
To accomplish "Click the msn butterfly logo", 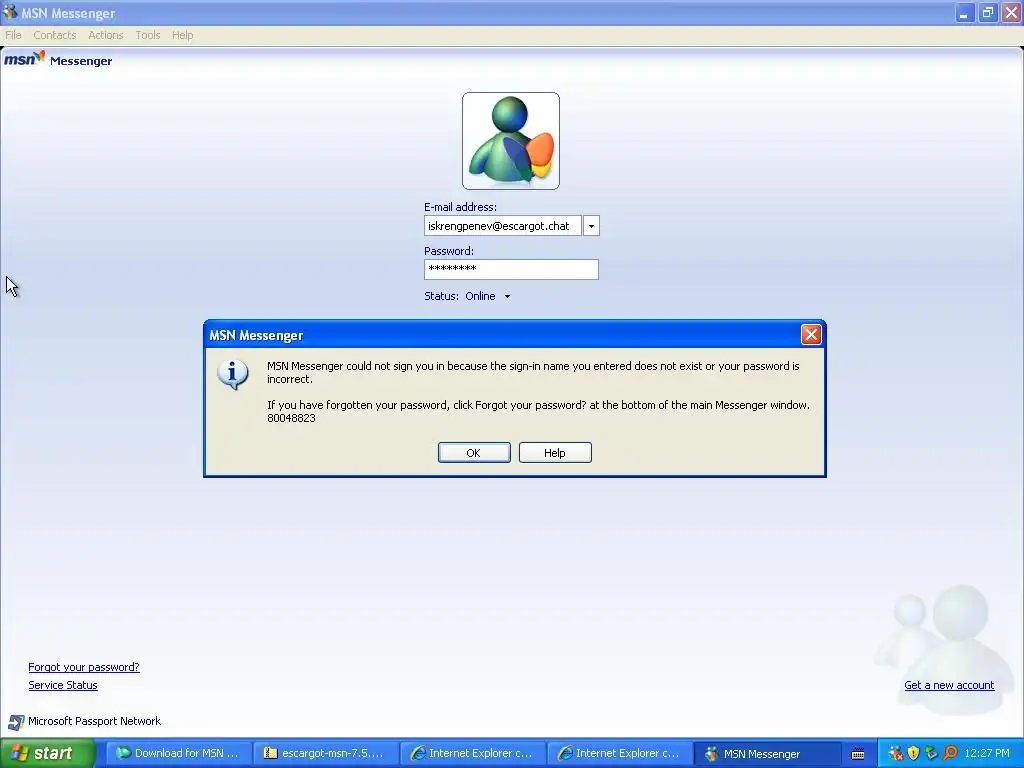I will tap(25, 59).
